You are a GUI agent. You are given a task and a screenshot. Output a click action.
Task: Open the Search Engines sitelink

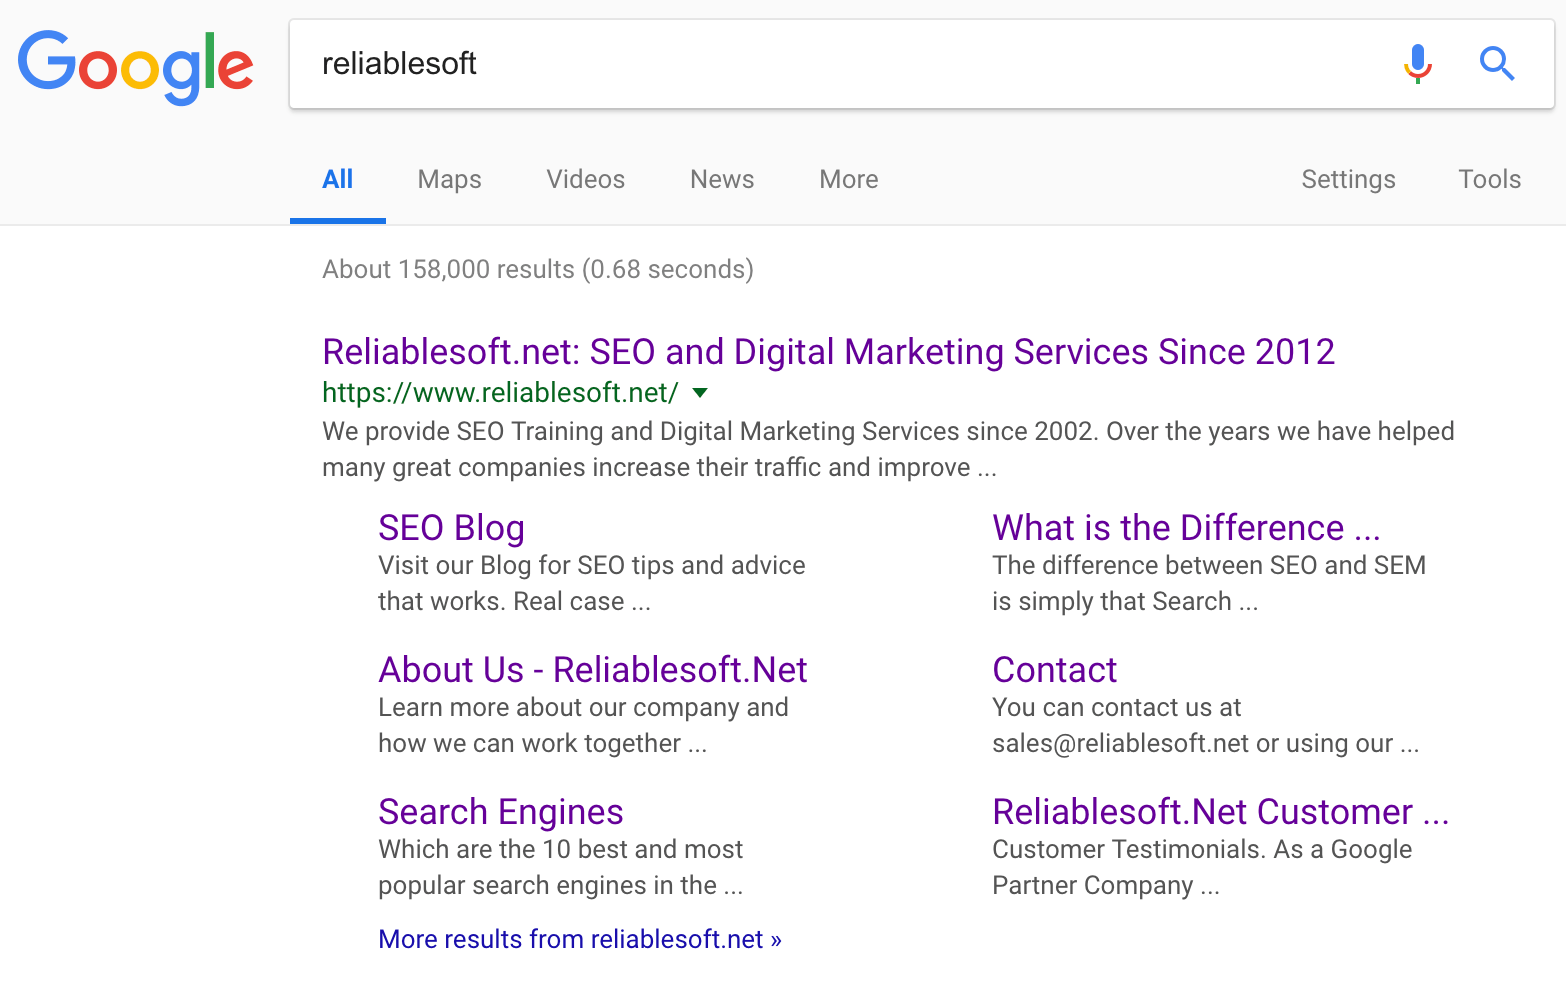coord(500,812)
